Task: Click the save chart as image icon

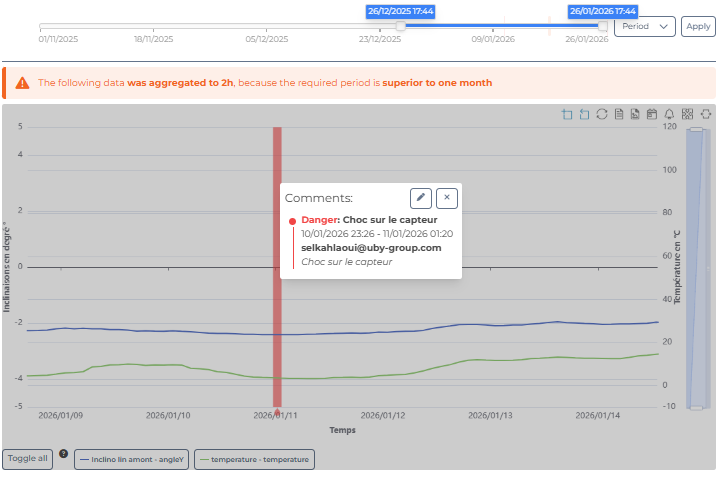Action: coord(635,114)
